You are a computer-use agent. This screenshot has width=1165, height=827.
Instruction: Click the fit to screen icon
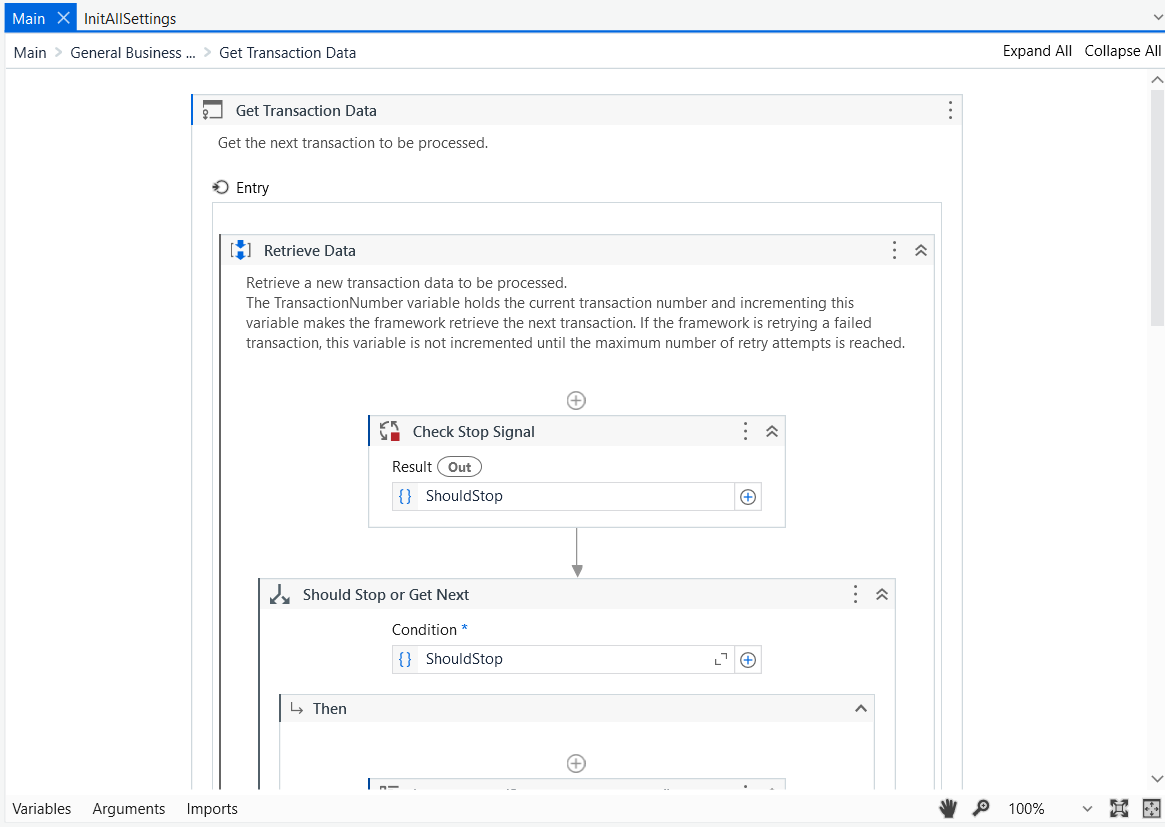1119,808
